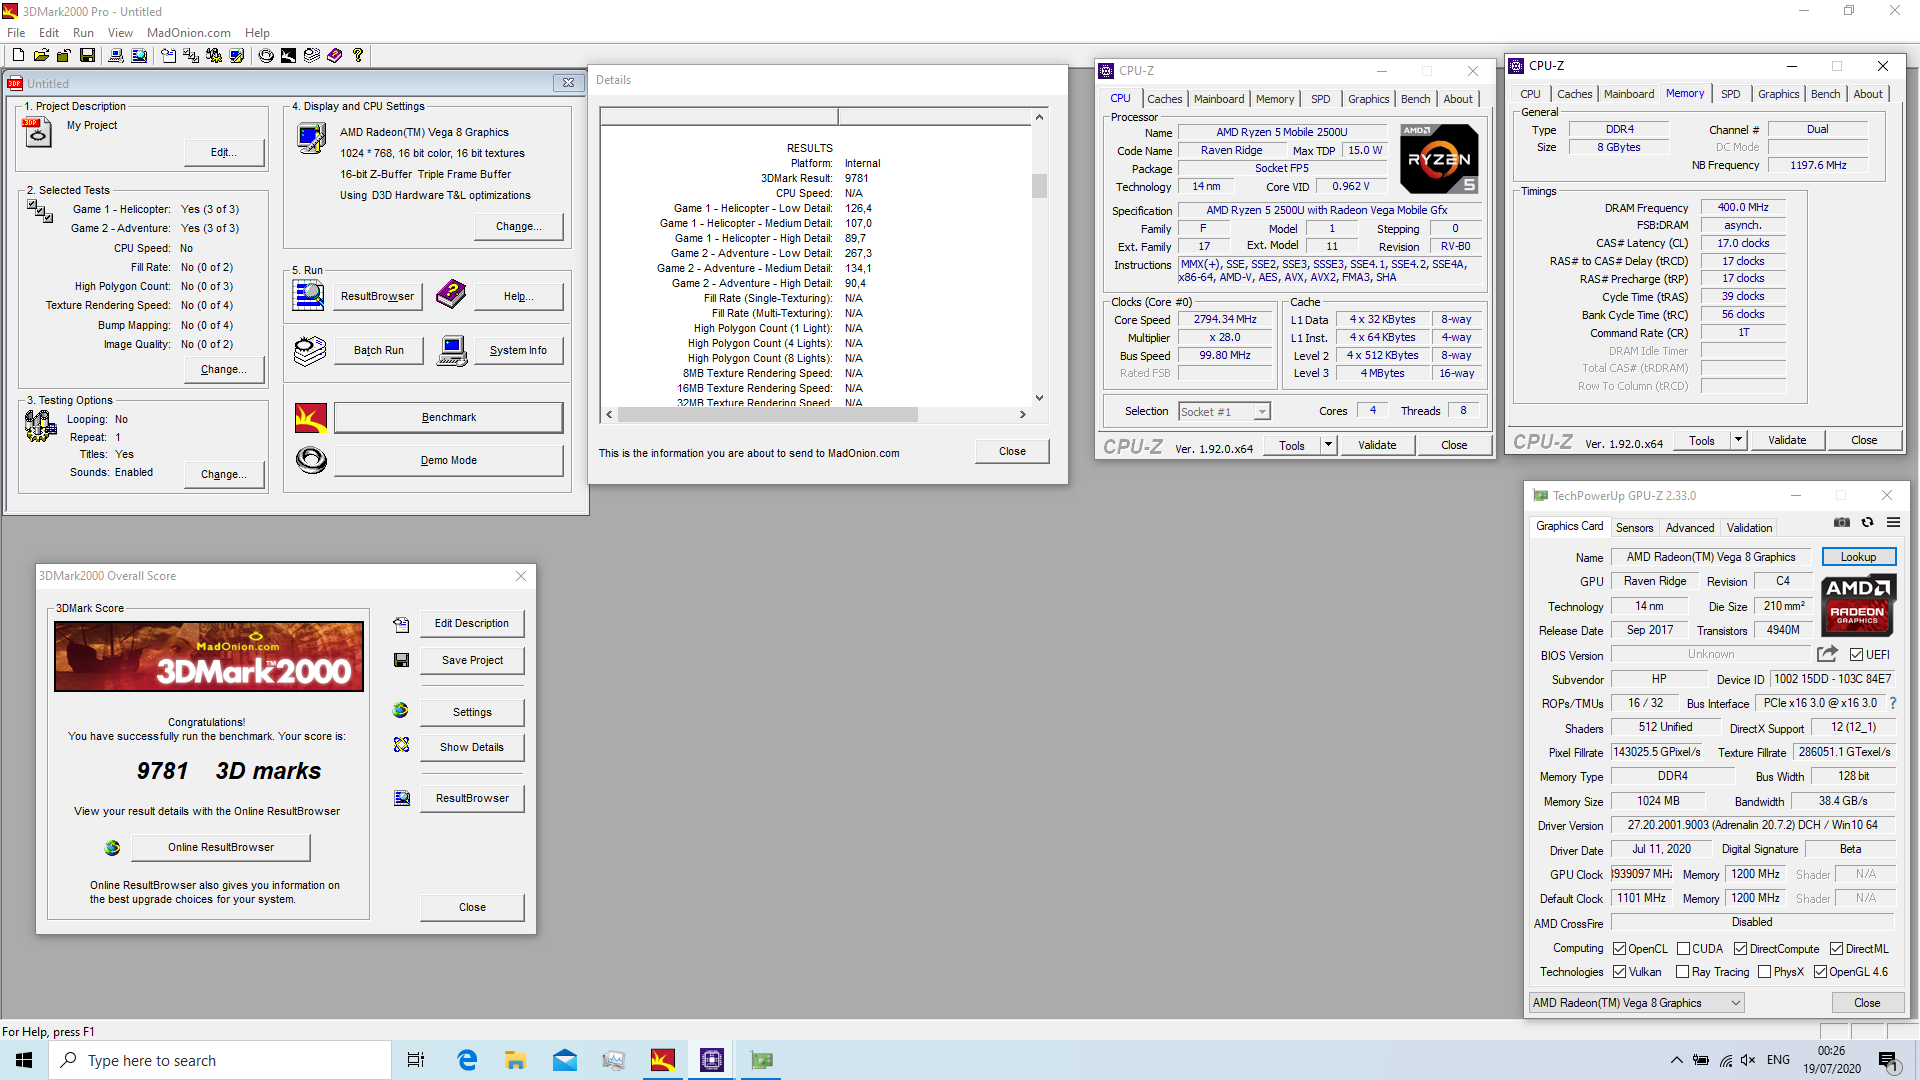The width and height of the screenshot is (1920, 1080).
Task: Click the AMD Radeon Graphics logo in GPU-Z
Action: [1857, 605]
